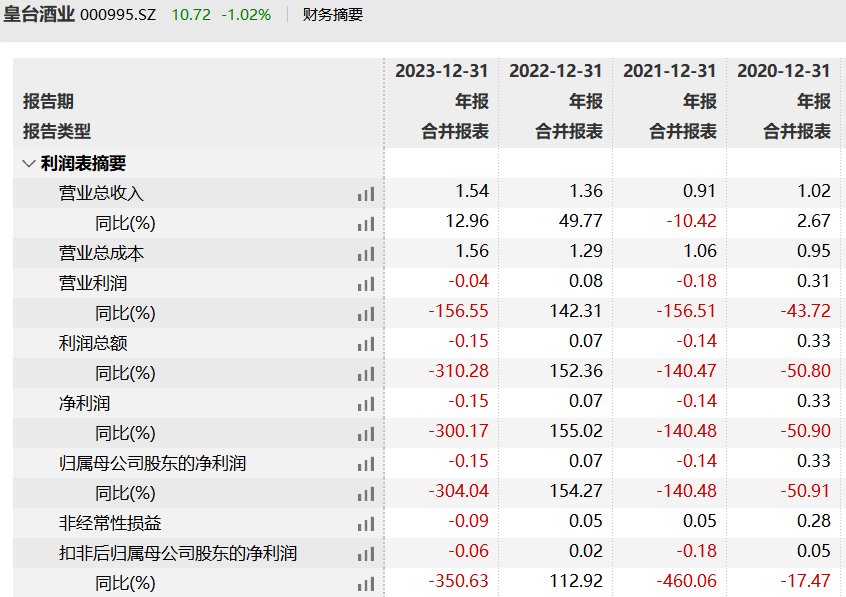Viewport: 846px width, 597px height.
Task: Open chart icon on the standalone 净利润 row
Action: click(x=366, y=404)
